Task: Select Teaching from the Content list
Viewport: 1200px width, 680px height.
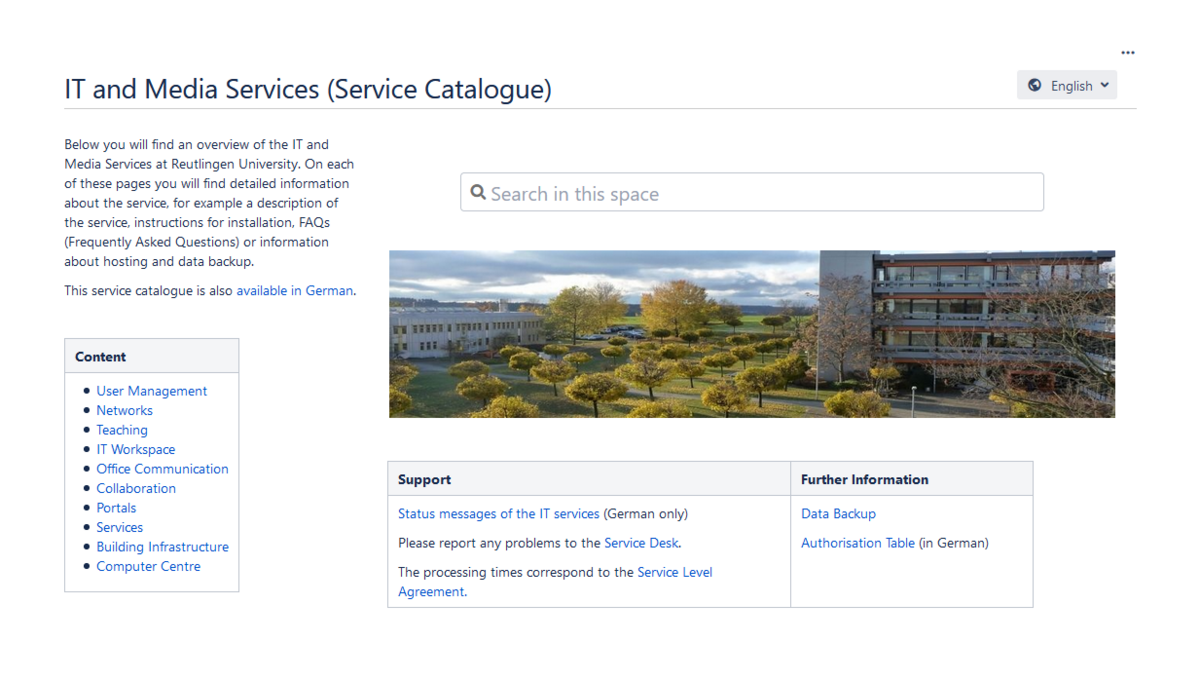Action: pyautogui.click(x=121, y=430)
